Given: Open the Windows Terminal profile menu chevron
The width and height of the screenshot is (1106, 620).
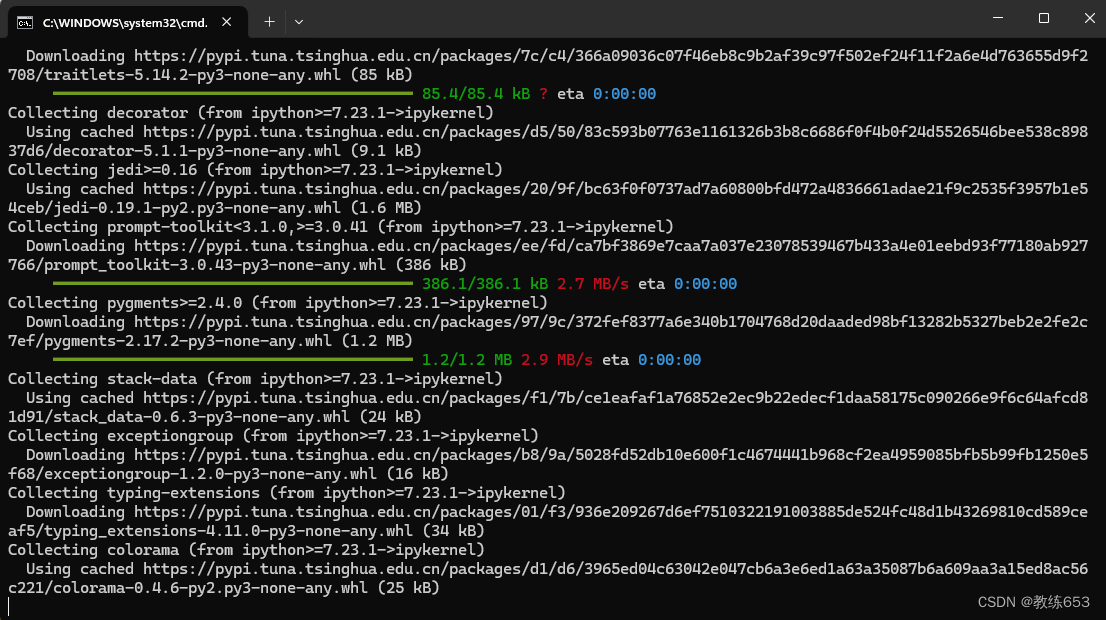Looking at the screenshot, I should [x=299, y=21].
